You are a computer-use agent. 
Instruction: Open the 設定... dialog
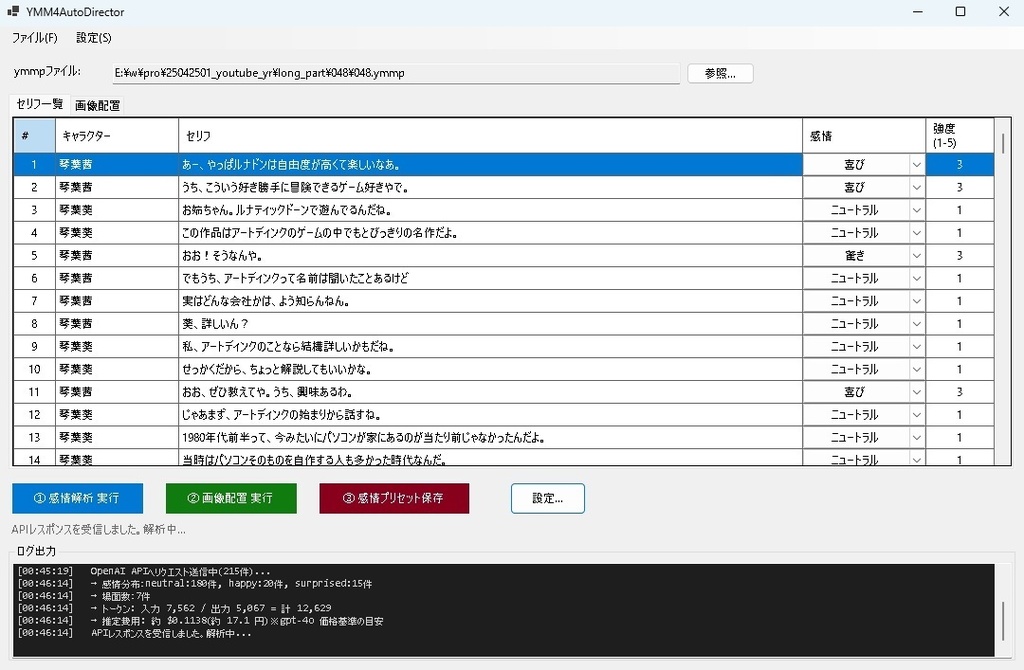[547, 498]
